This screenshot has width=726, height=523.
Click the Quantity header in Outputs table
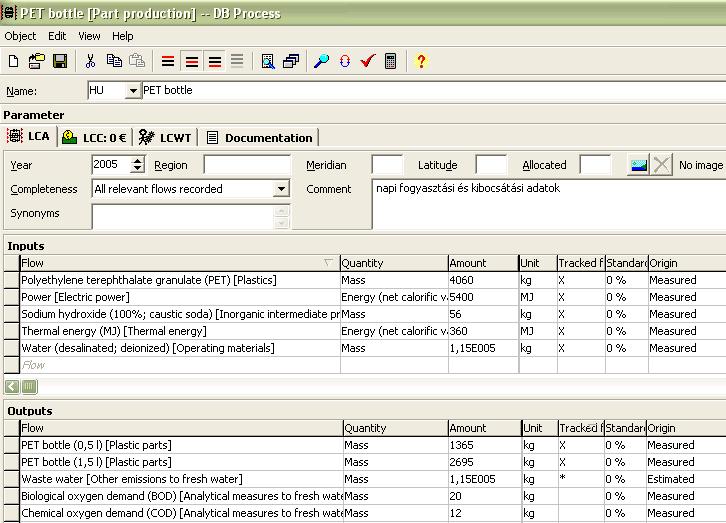pyautogui.click(x=395, y=428)
